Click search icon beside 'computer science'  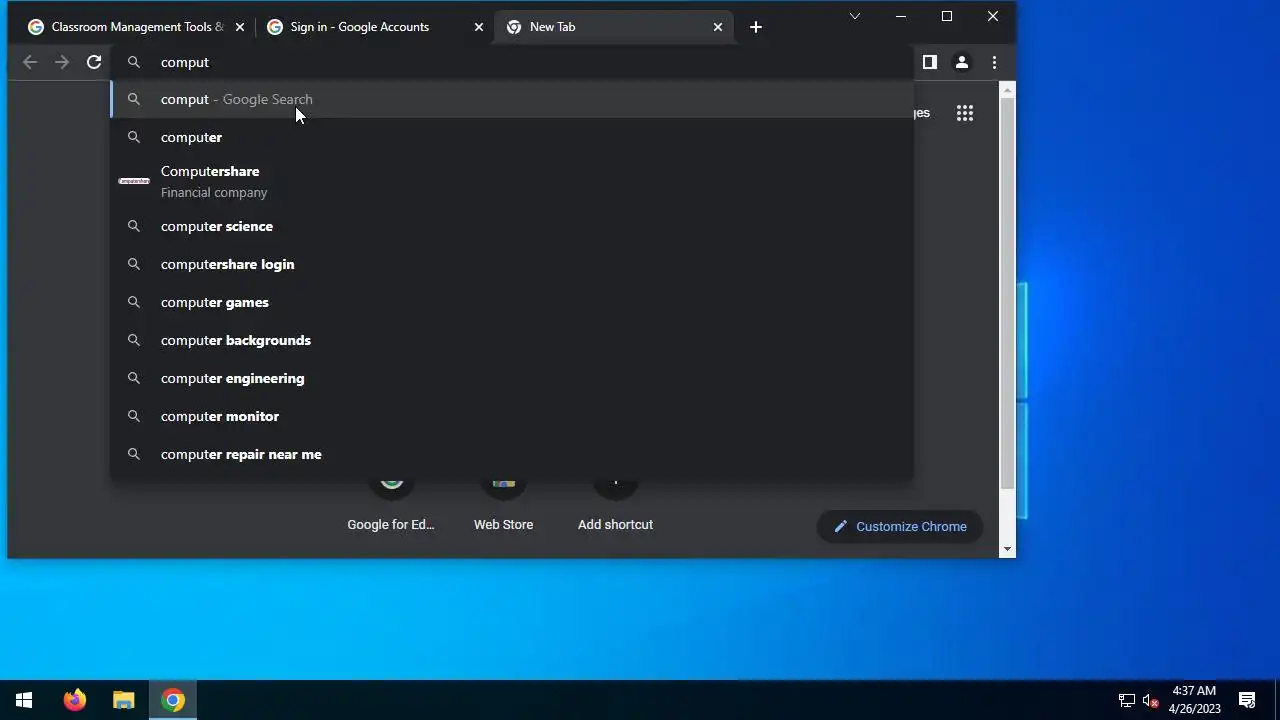(x=133, y=226)
